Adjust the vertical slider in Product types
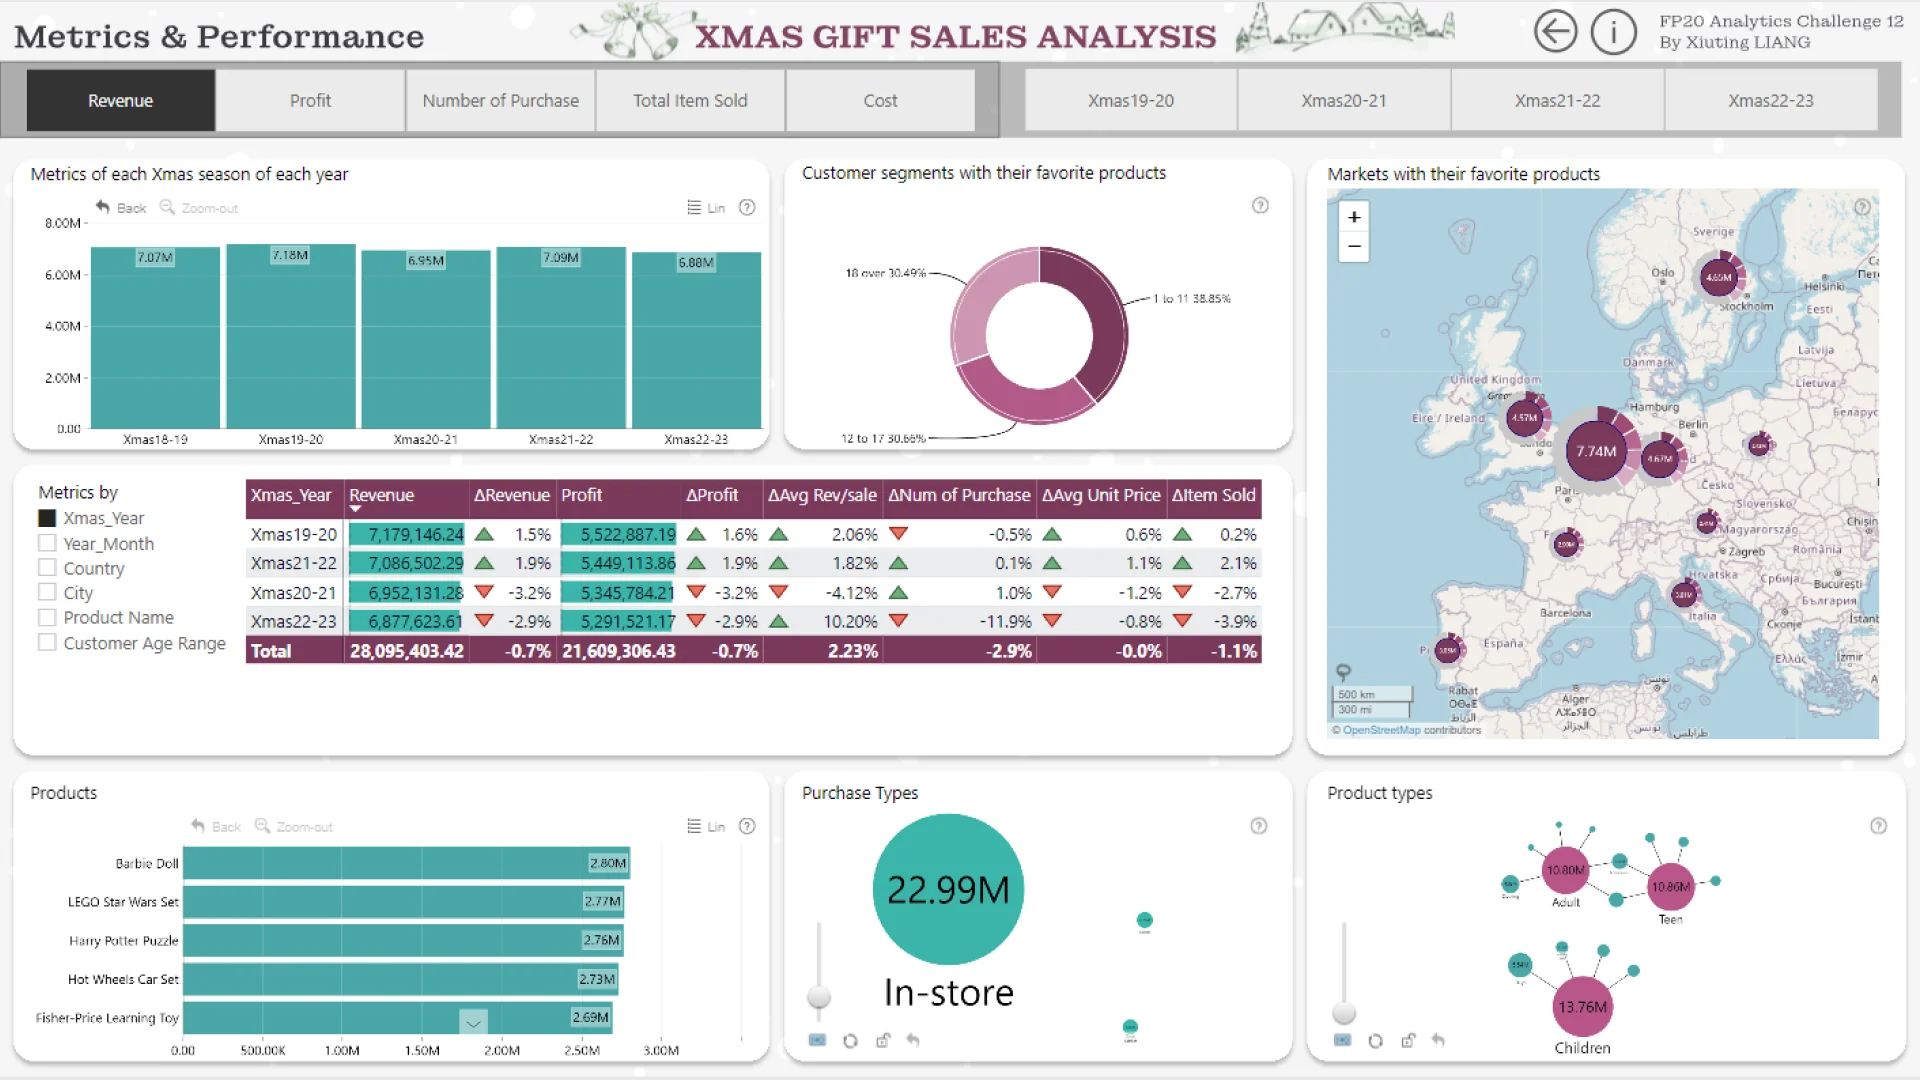1920x1080 pixels. (x=1344, y=1012)
